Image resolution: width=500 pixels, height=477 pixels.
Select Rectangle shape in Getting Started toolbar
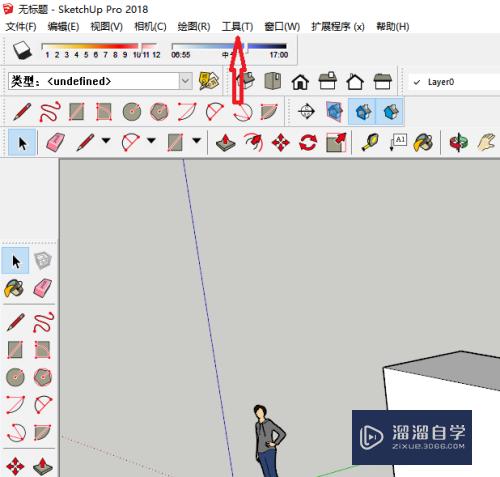[x=175, y=142]
